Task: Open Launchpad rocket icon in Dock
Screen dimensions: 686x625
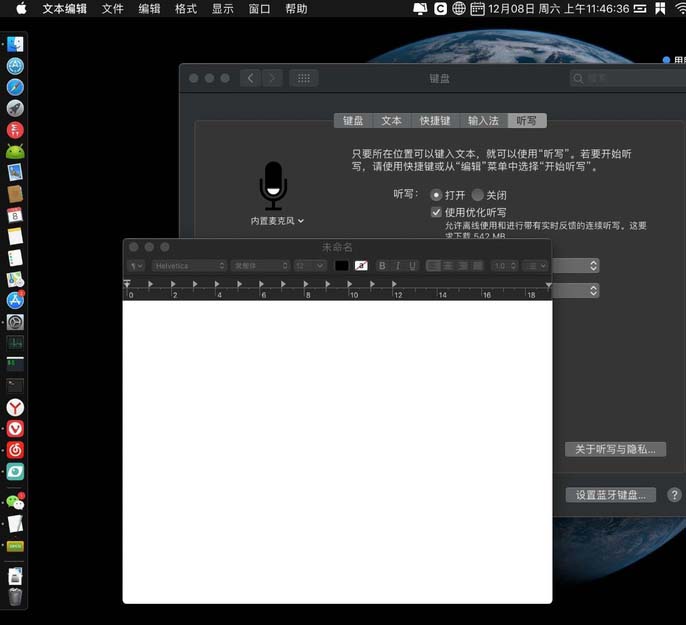Action: click(x=15, y=108)
